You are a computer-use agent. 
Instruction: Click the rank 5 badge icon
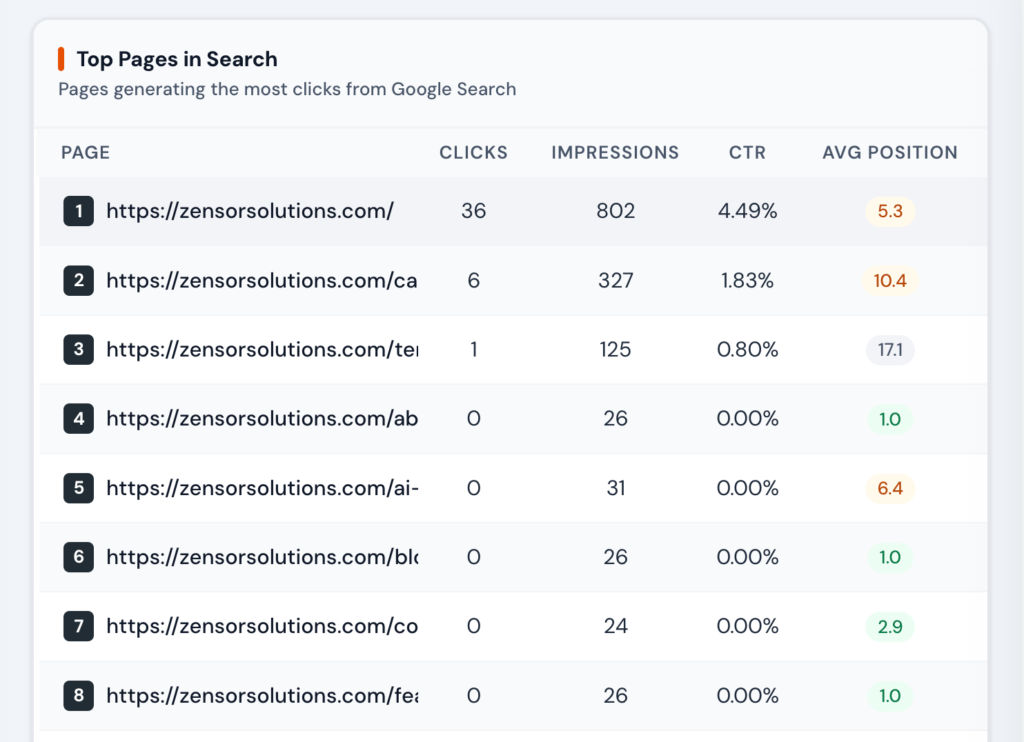pos(78,488)
